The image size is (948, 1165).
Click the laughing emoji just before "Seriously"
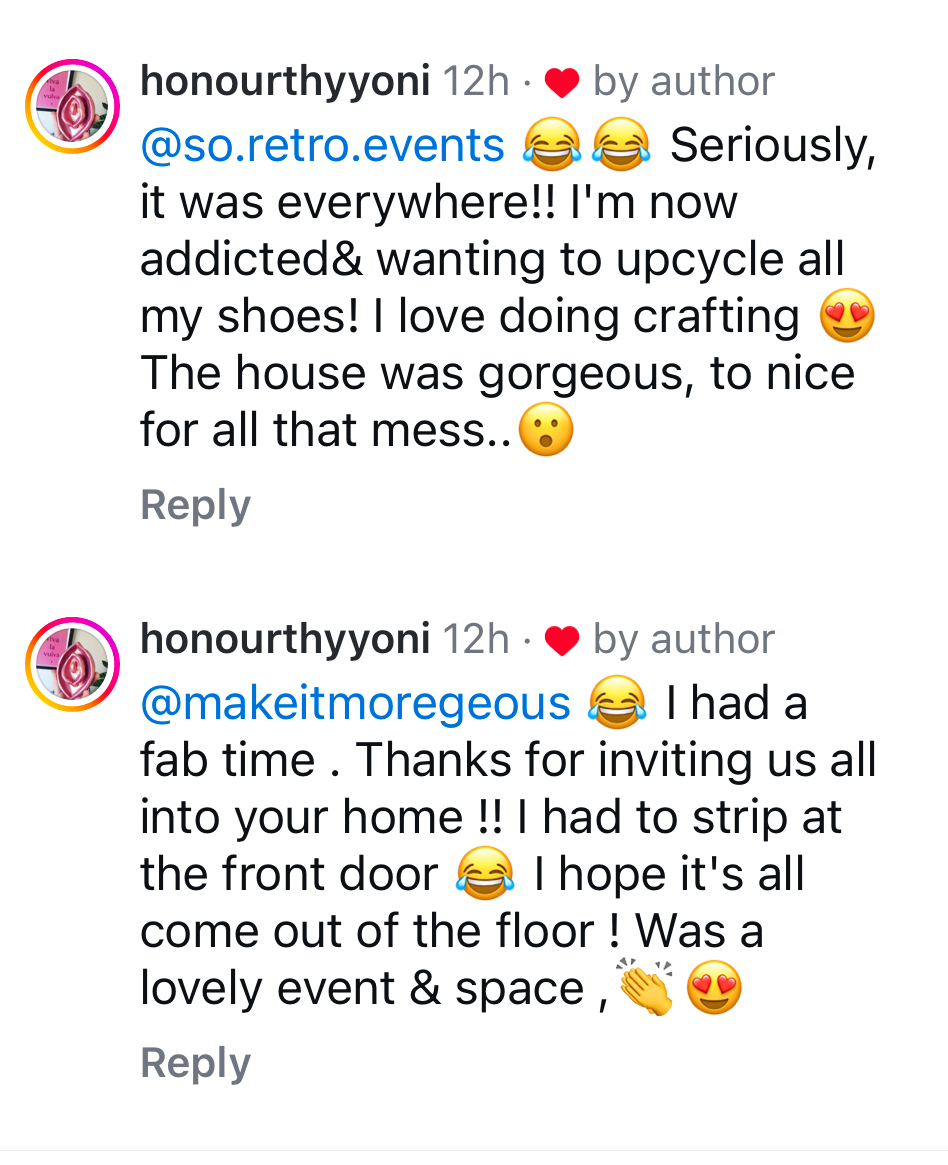coord(622,145)
